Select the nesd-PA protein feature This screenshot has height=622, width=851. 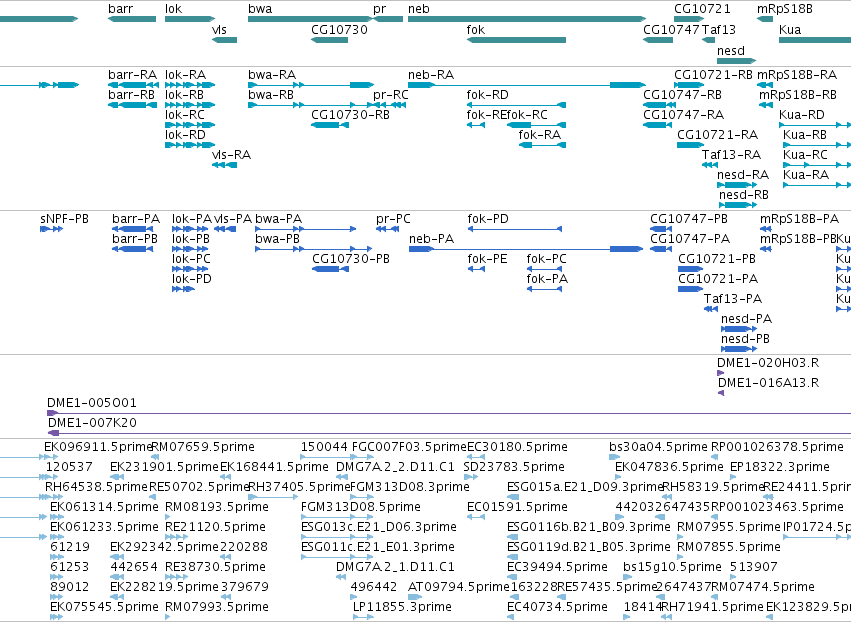739,329
